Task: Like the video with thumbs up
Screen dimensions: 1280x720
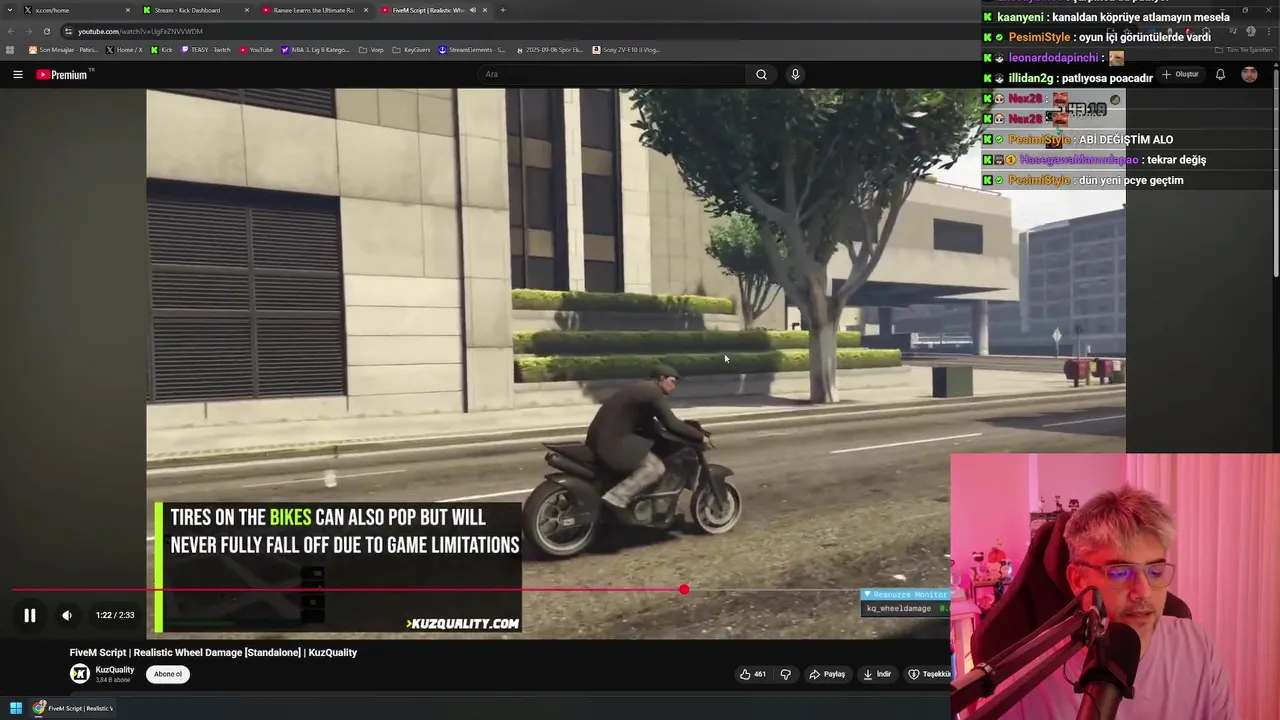Action: click(x=753, y=674)
